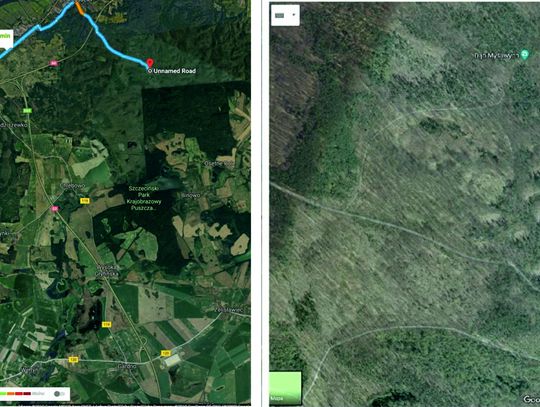The image size is (540, 407).
Task: Click the green highway shield on left map
Action: (28, 111)
